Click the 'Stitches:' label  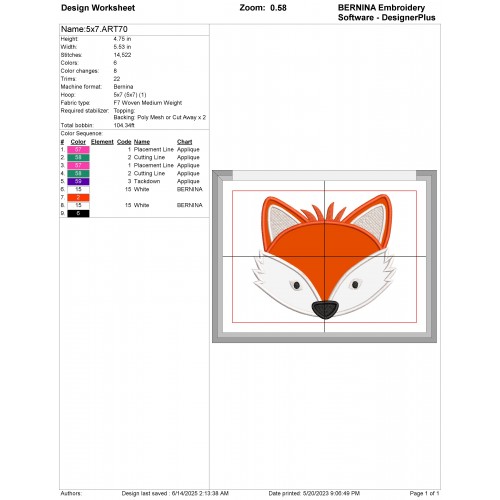pos(71,55)
